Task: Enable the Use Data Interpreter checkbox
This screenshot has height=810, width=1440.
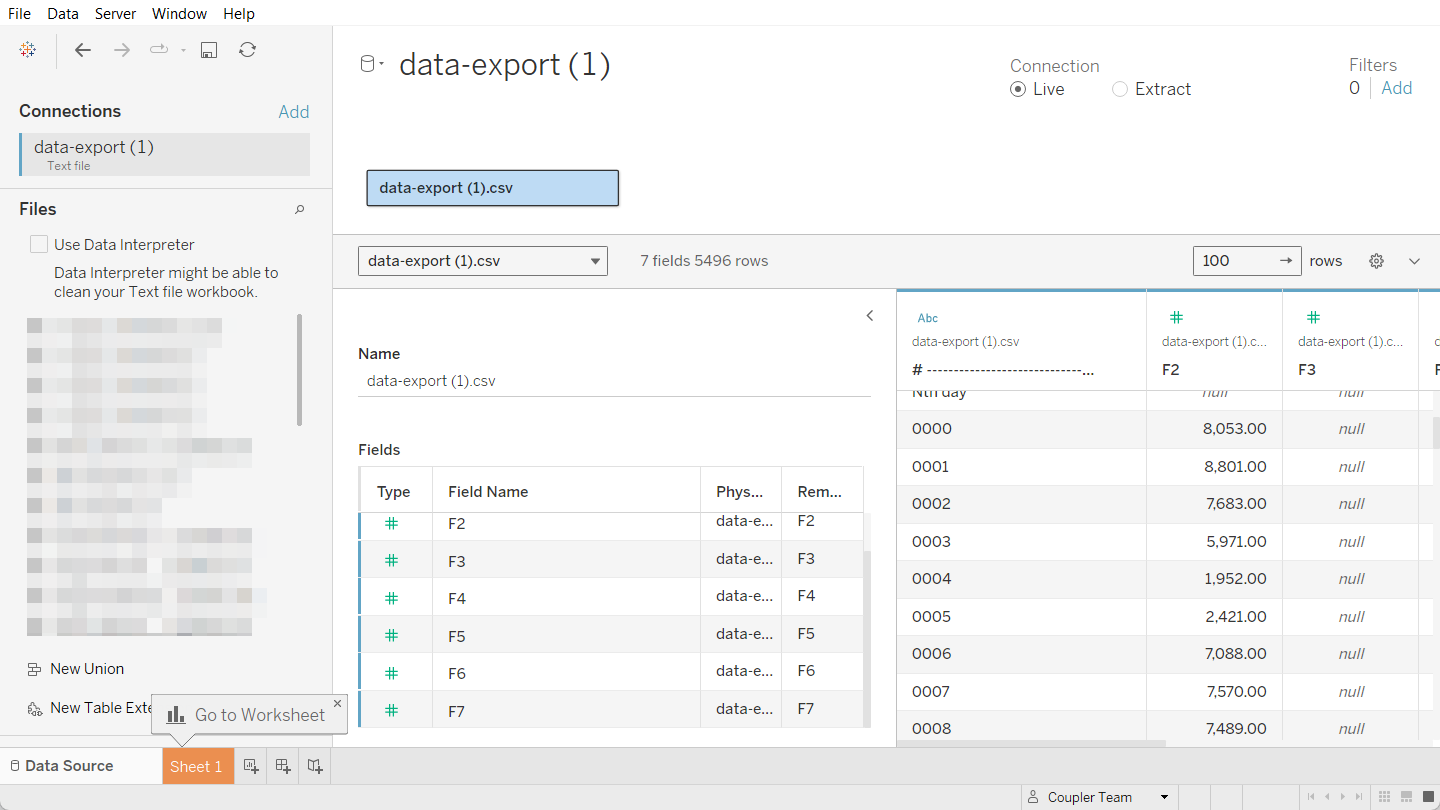Action: tap(38, 243)
